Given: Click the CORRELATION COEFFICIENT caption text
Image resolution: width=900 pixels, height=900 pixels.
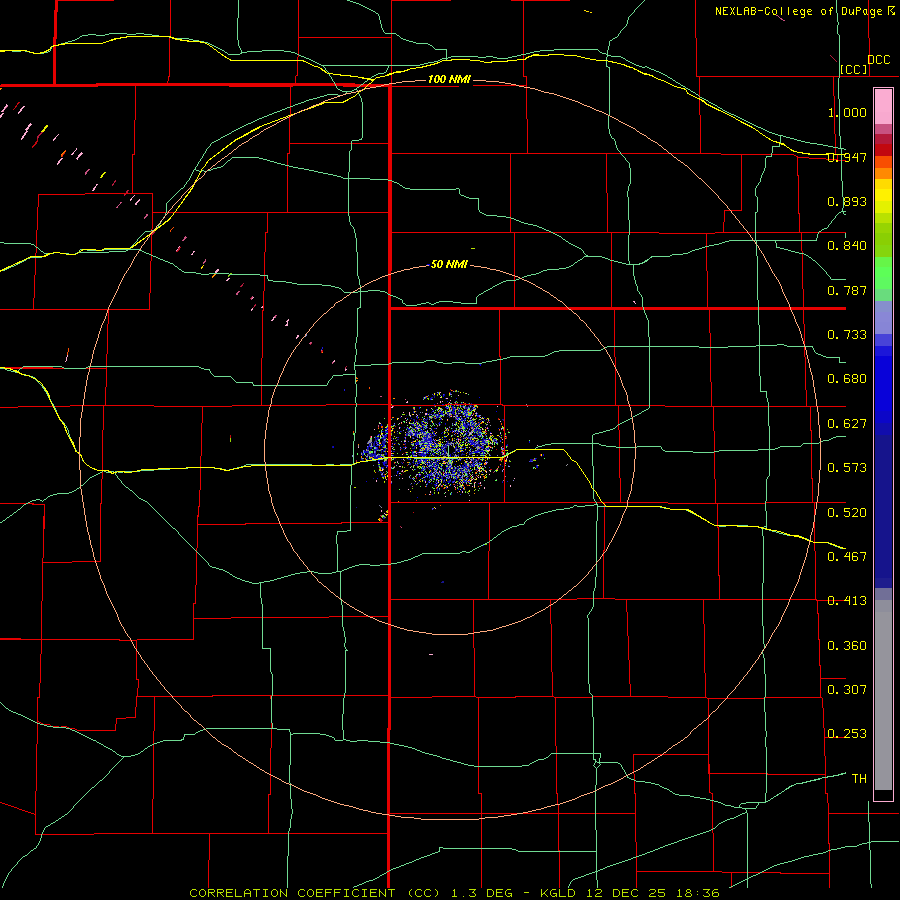Looking at the screenshot, I should [292, 893].
